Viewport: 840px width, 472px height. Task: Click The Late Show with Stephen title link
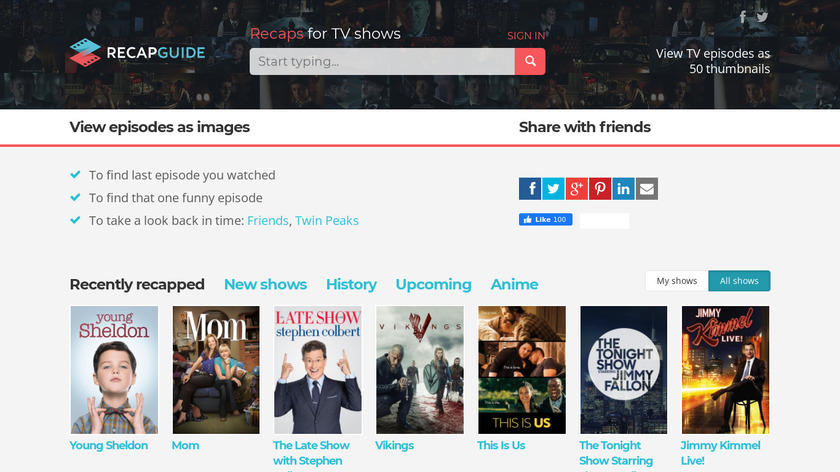coord(311,453)
